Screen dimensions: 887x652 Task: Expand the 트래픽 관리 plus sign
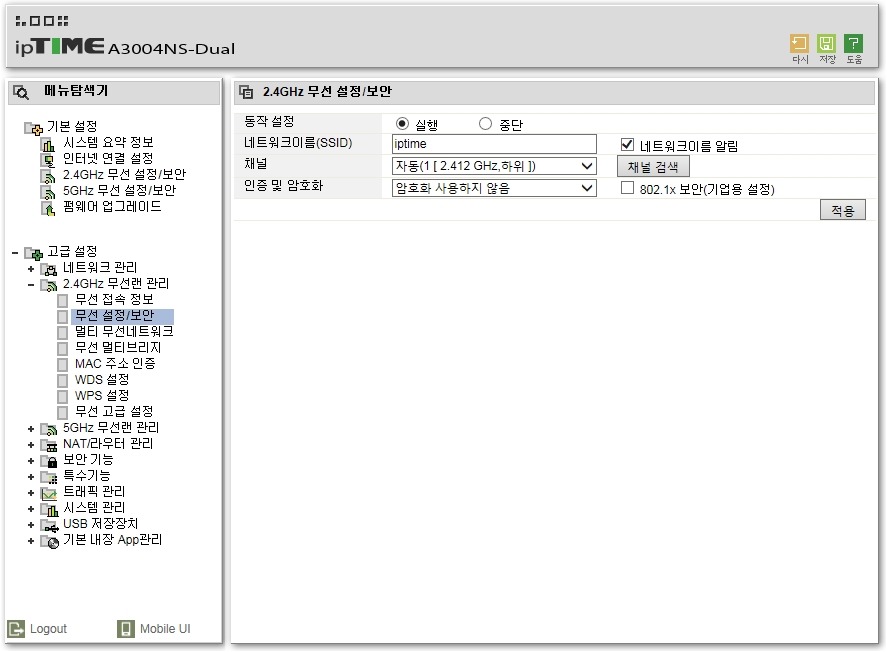(31, 493)
